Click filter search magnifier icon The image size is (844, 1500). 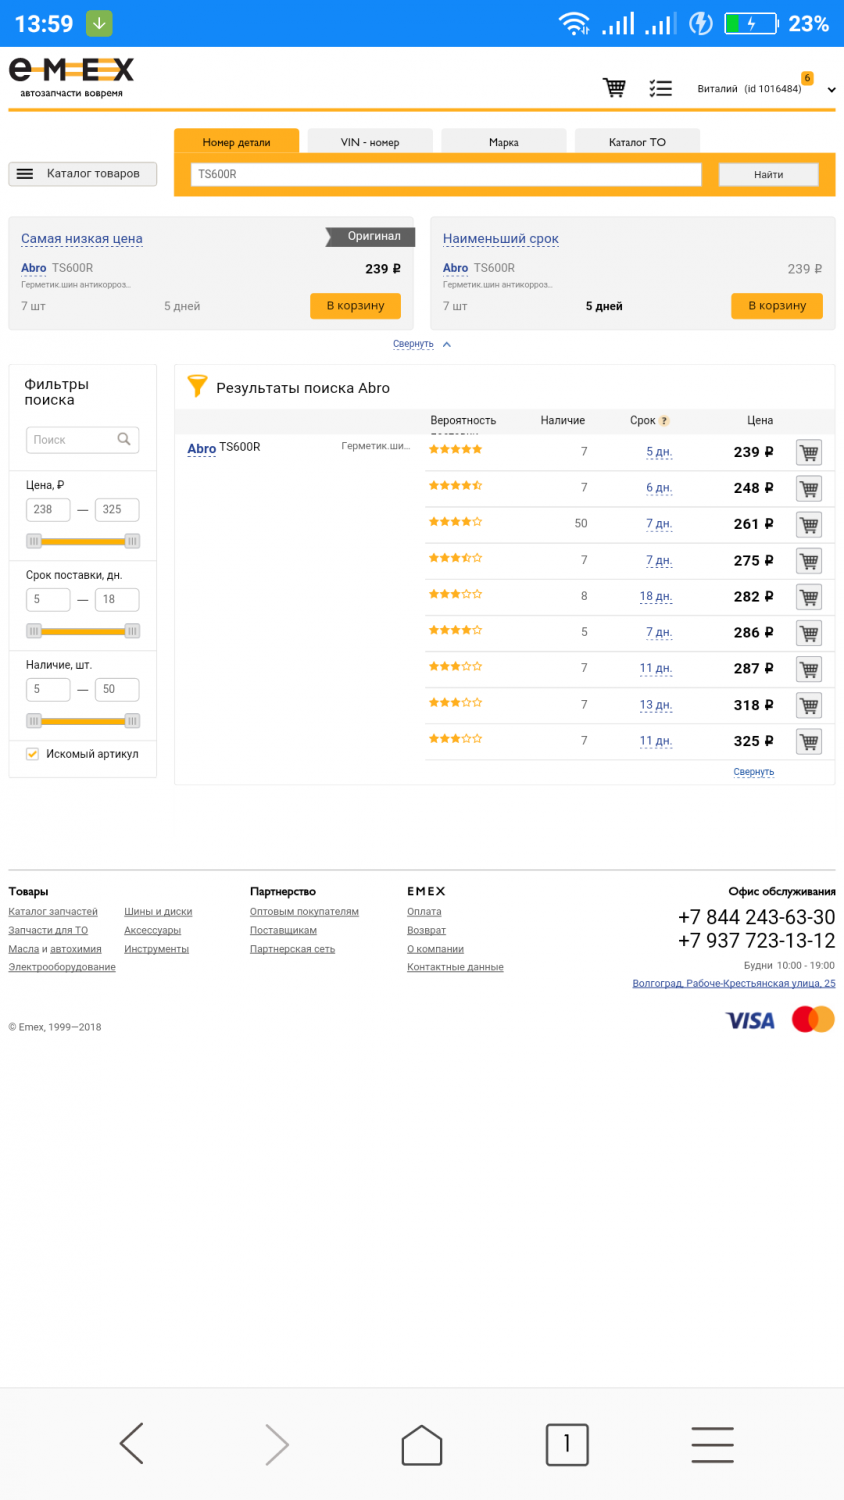[124, 439]
